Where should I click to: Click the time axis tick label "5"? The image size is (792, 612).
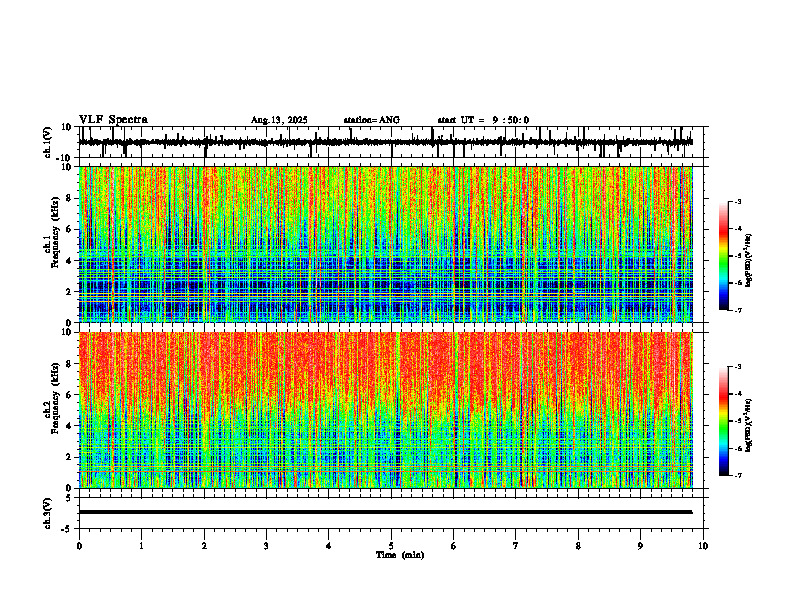(x=391, y=546)
